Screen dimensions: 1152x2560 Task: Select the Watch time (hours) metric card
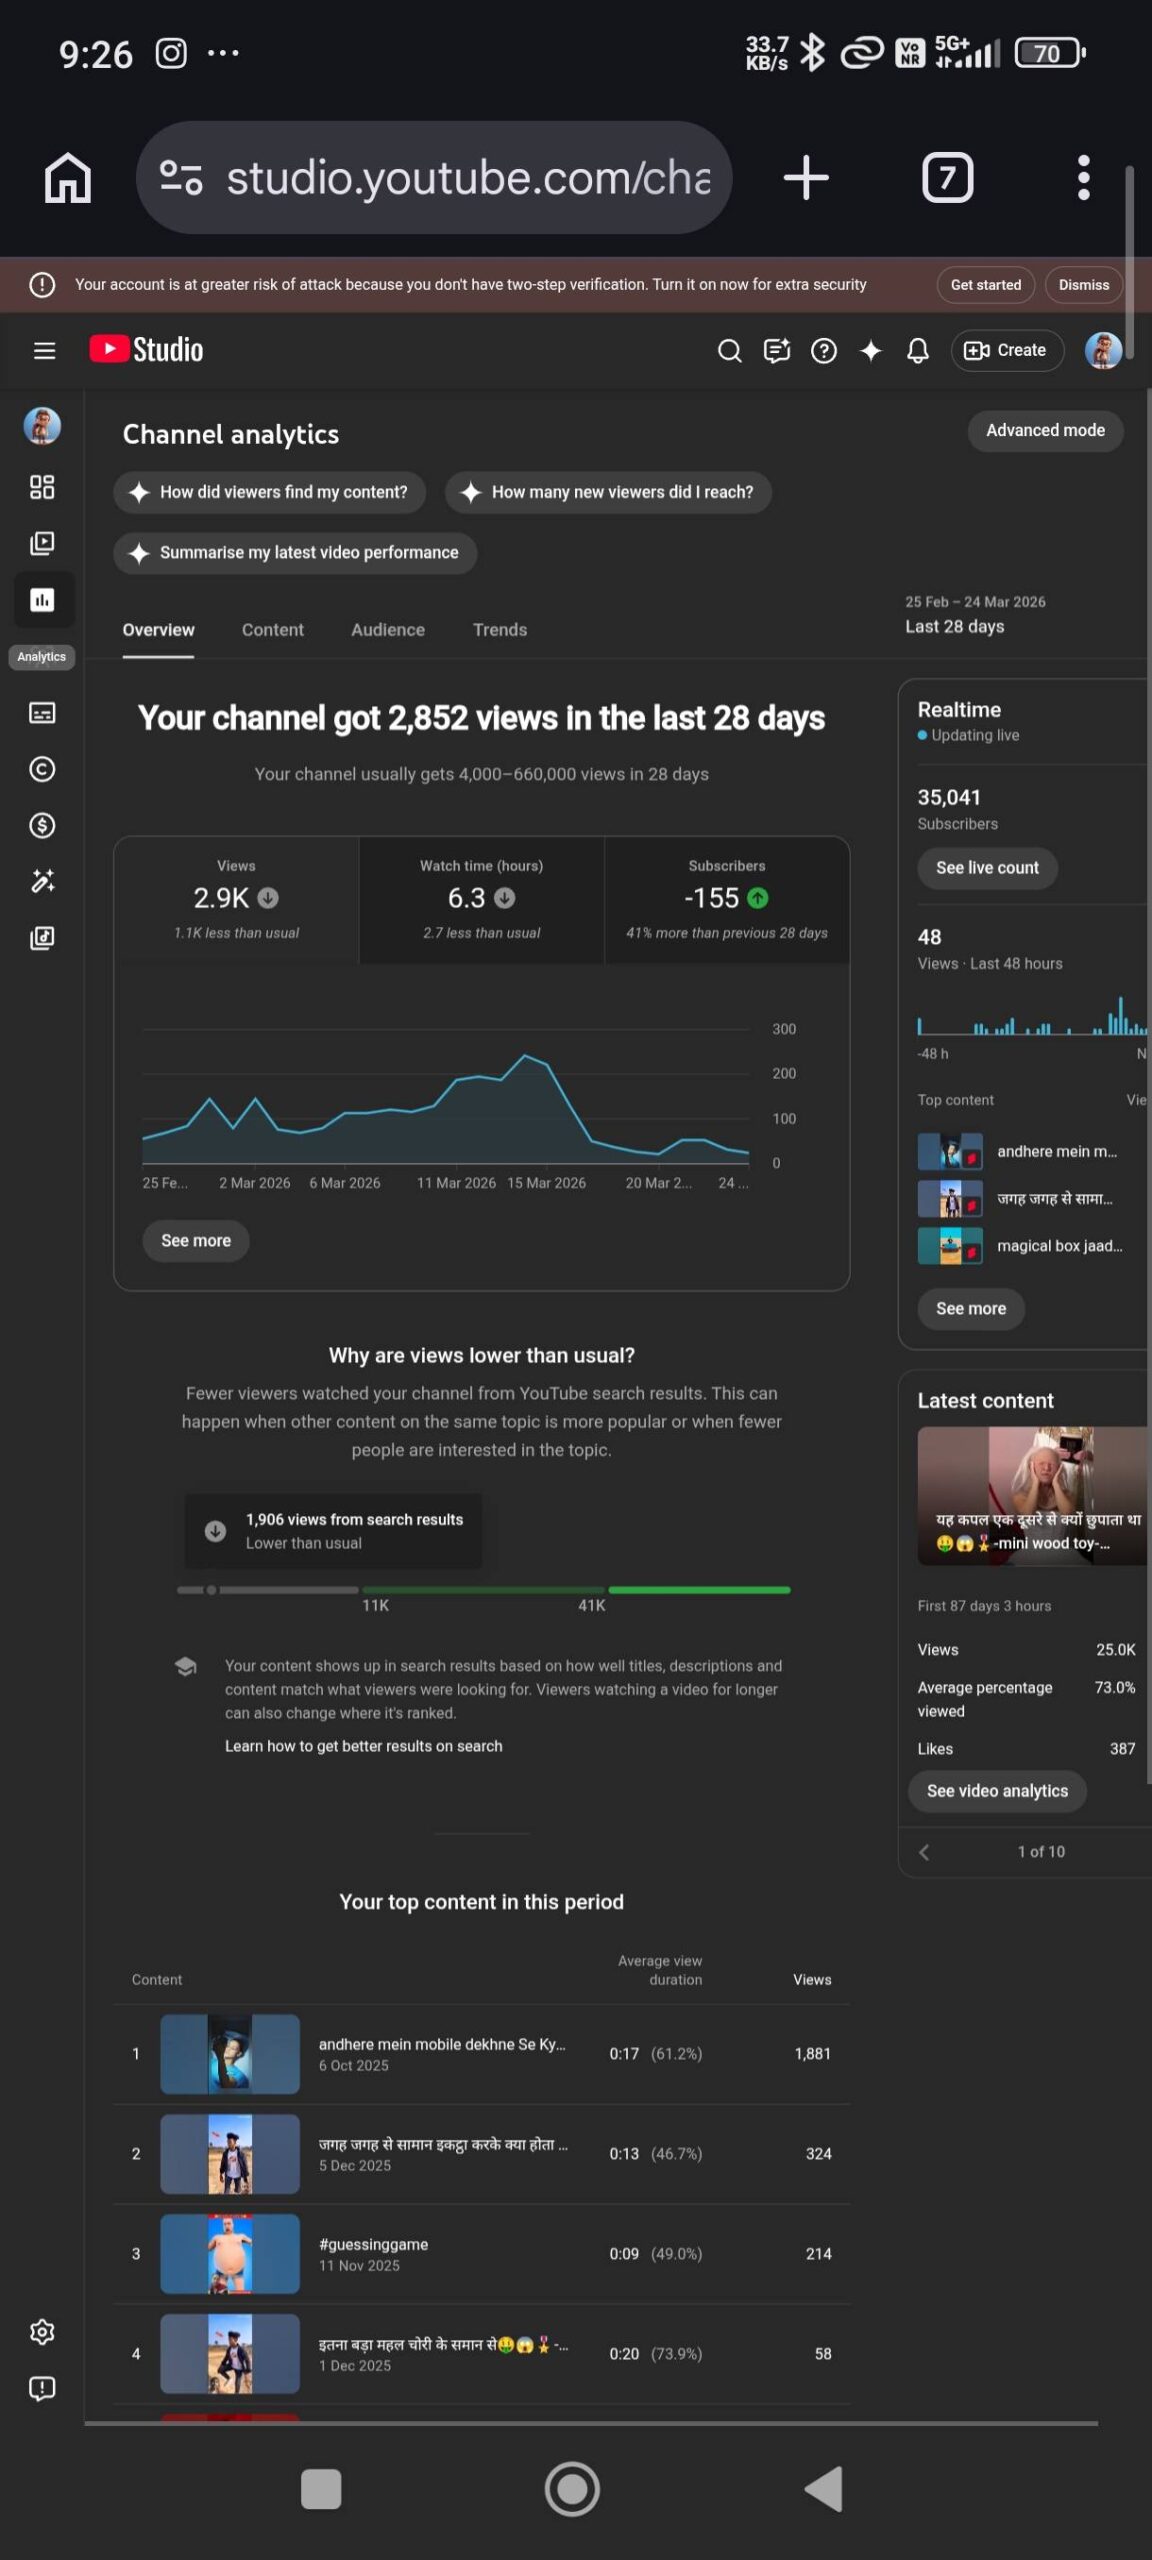tap(481, 900)
